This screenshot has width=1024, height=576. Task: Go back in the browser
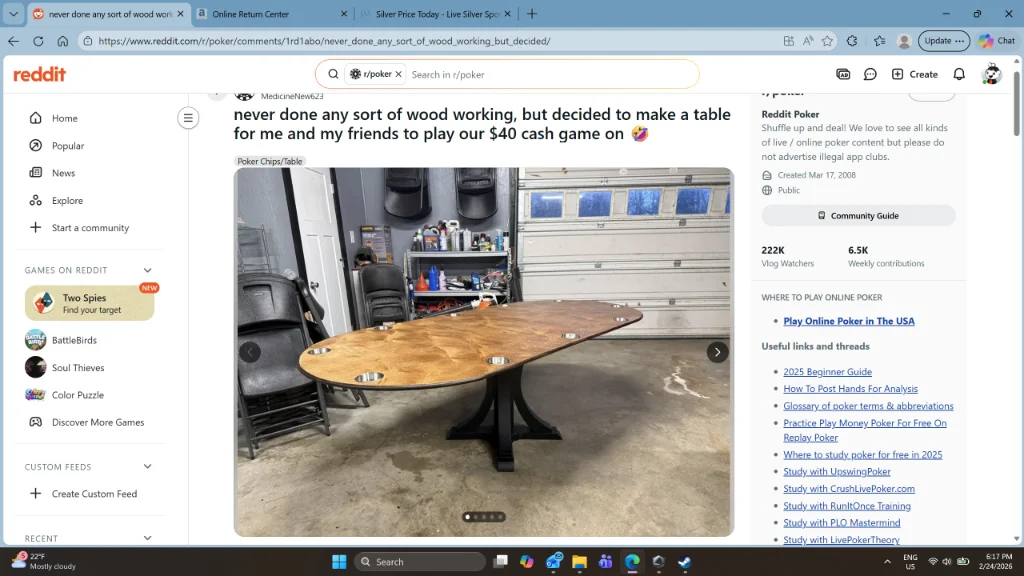click(14, 41)
